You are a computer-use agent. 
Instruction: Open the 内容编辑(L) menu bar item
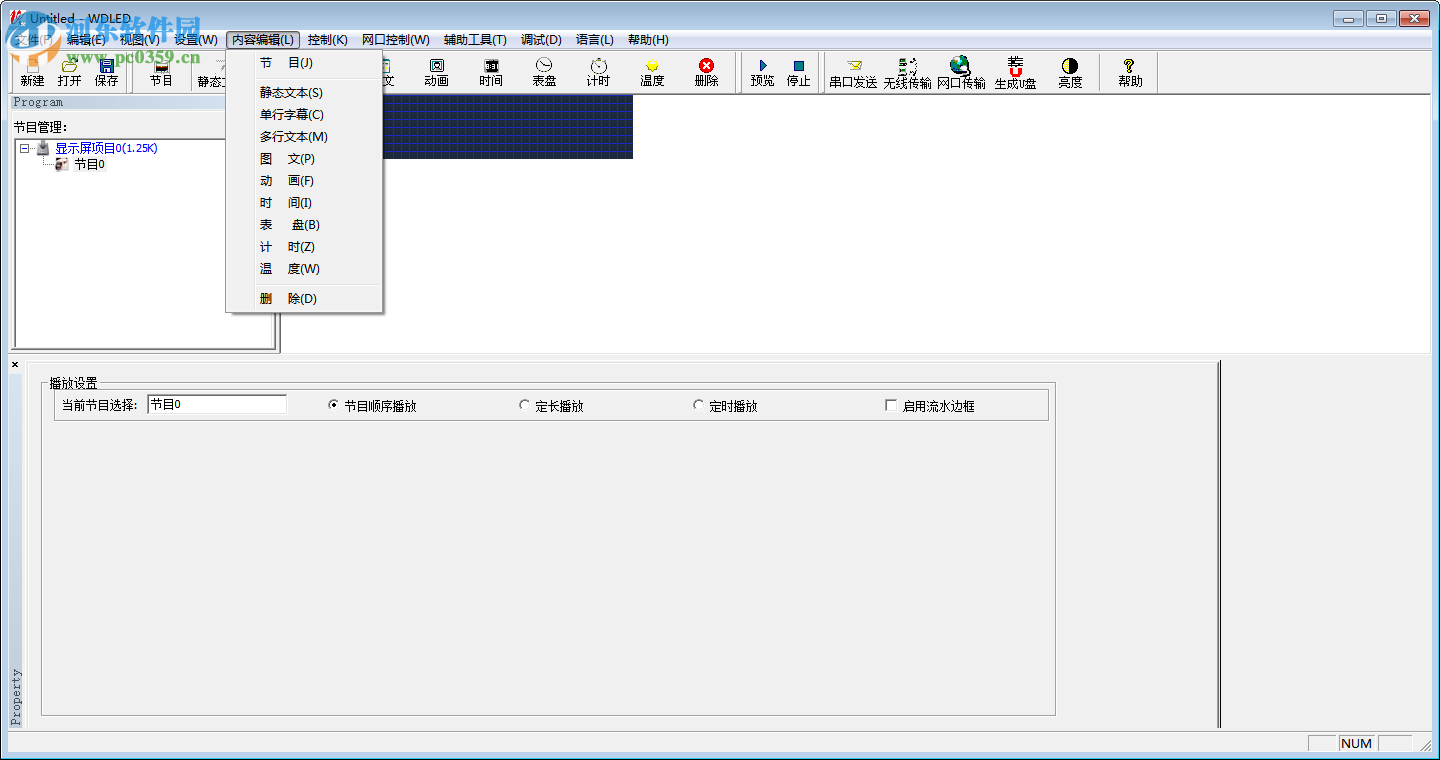tap(263, 40)
